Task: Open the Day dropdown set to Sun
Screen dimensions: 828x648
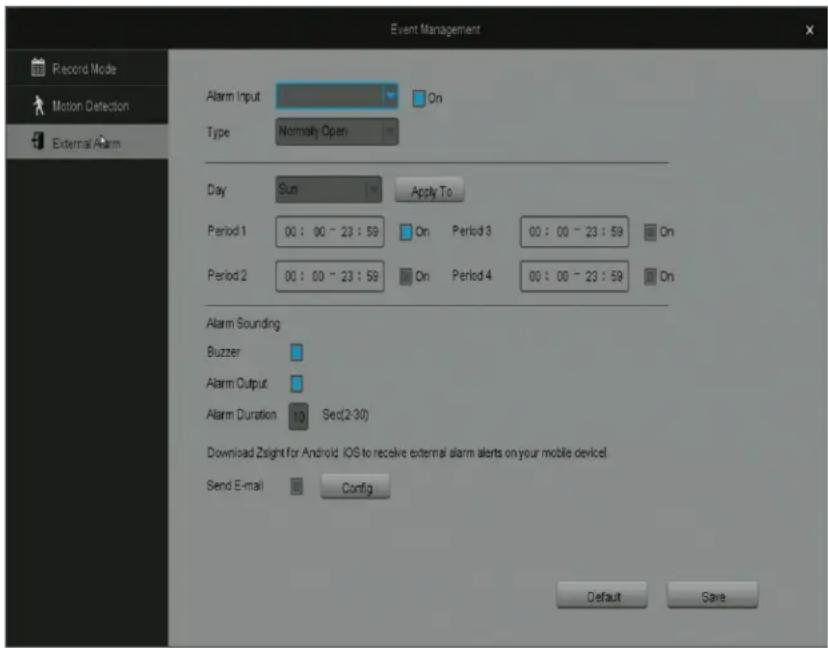Action: (x=328, y=190)
